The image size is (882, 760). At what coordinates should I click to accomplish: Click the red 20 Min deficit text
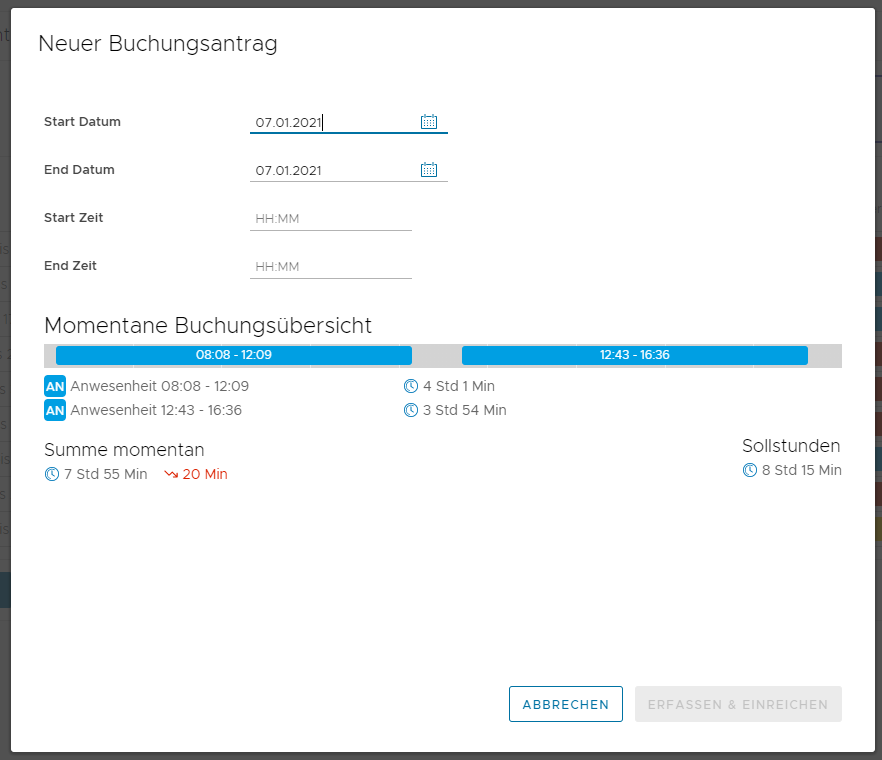(x=205, y=474)
